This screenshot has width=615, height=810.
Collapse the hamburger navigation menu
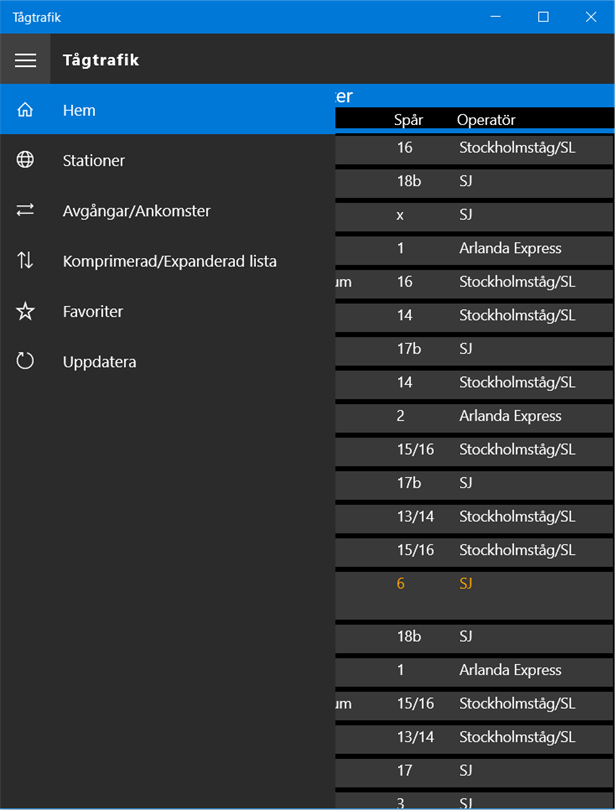click(x=25, y=60)
